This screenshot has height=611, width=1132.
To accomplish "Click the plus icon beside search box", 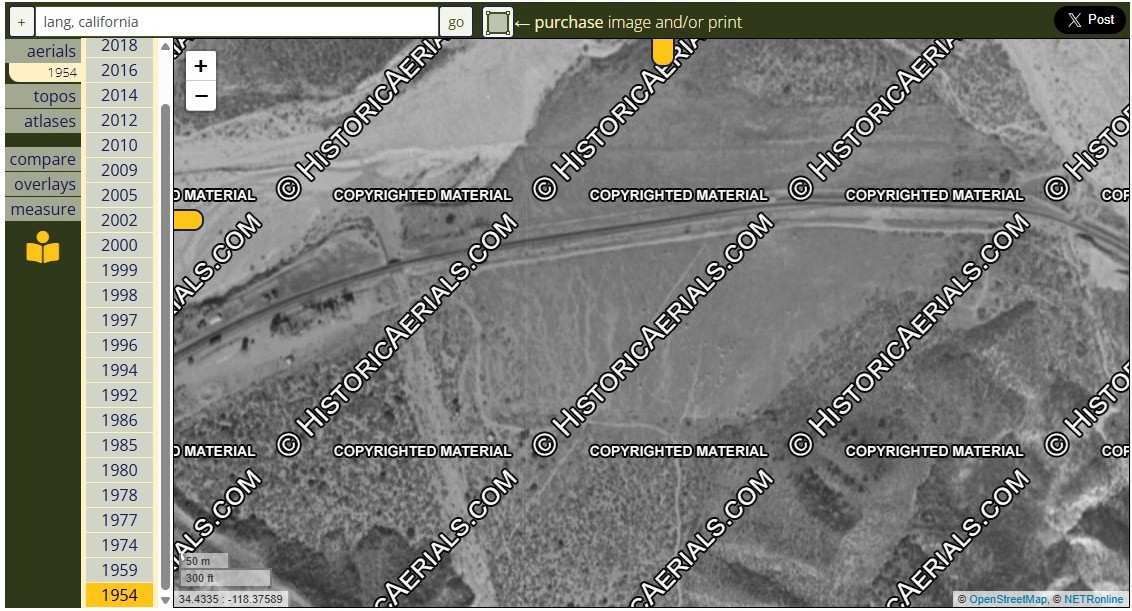I will coord(21,22).
